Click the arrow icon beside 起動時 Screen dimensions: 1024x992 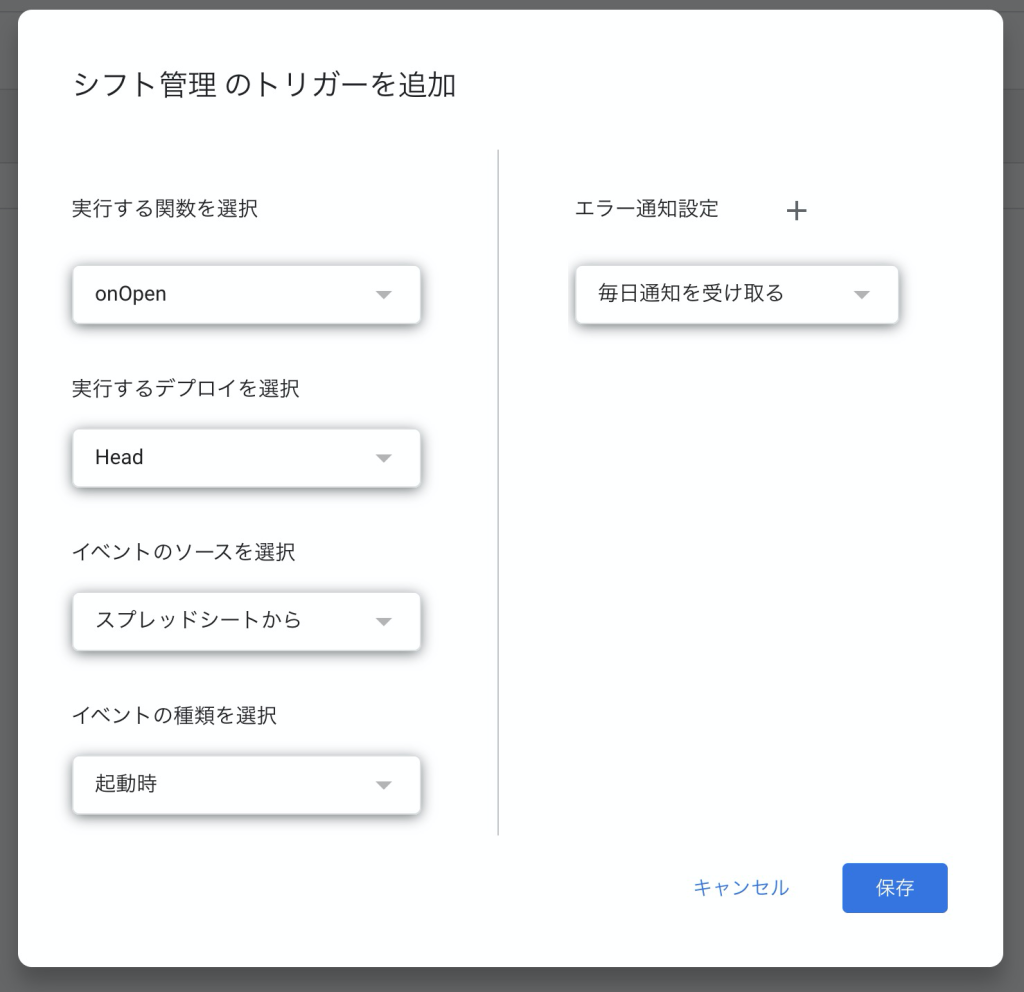[384, 784]
